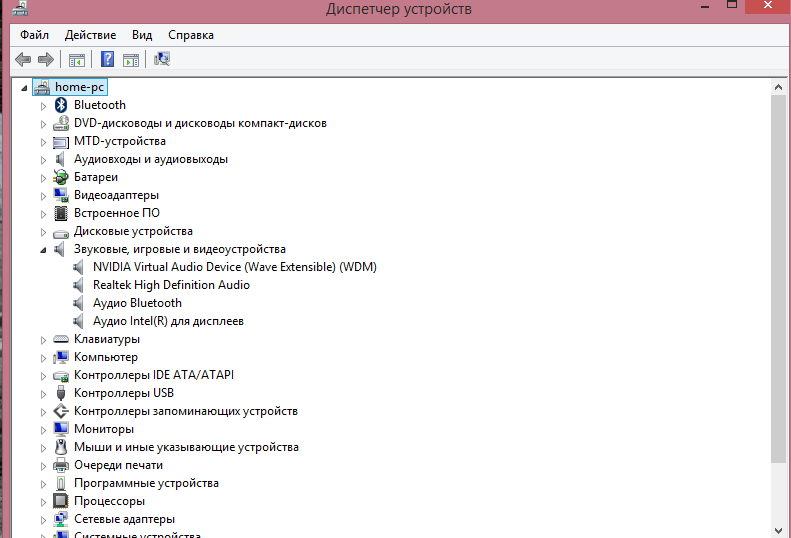Click the Батареи battery icon

[61, 177]
